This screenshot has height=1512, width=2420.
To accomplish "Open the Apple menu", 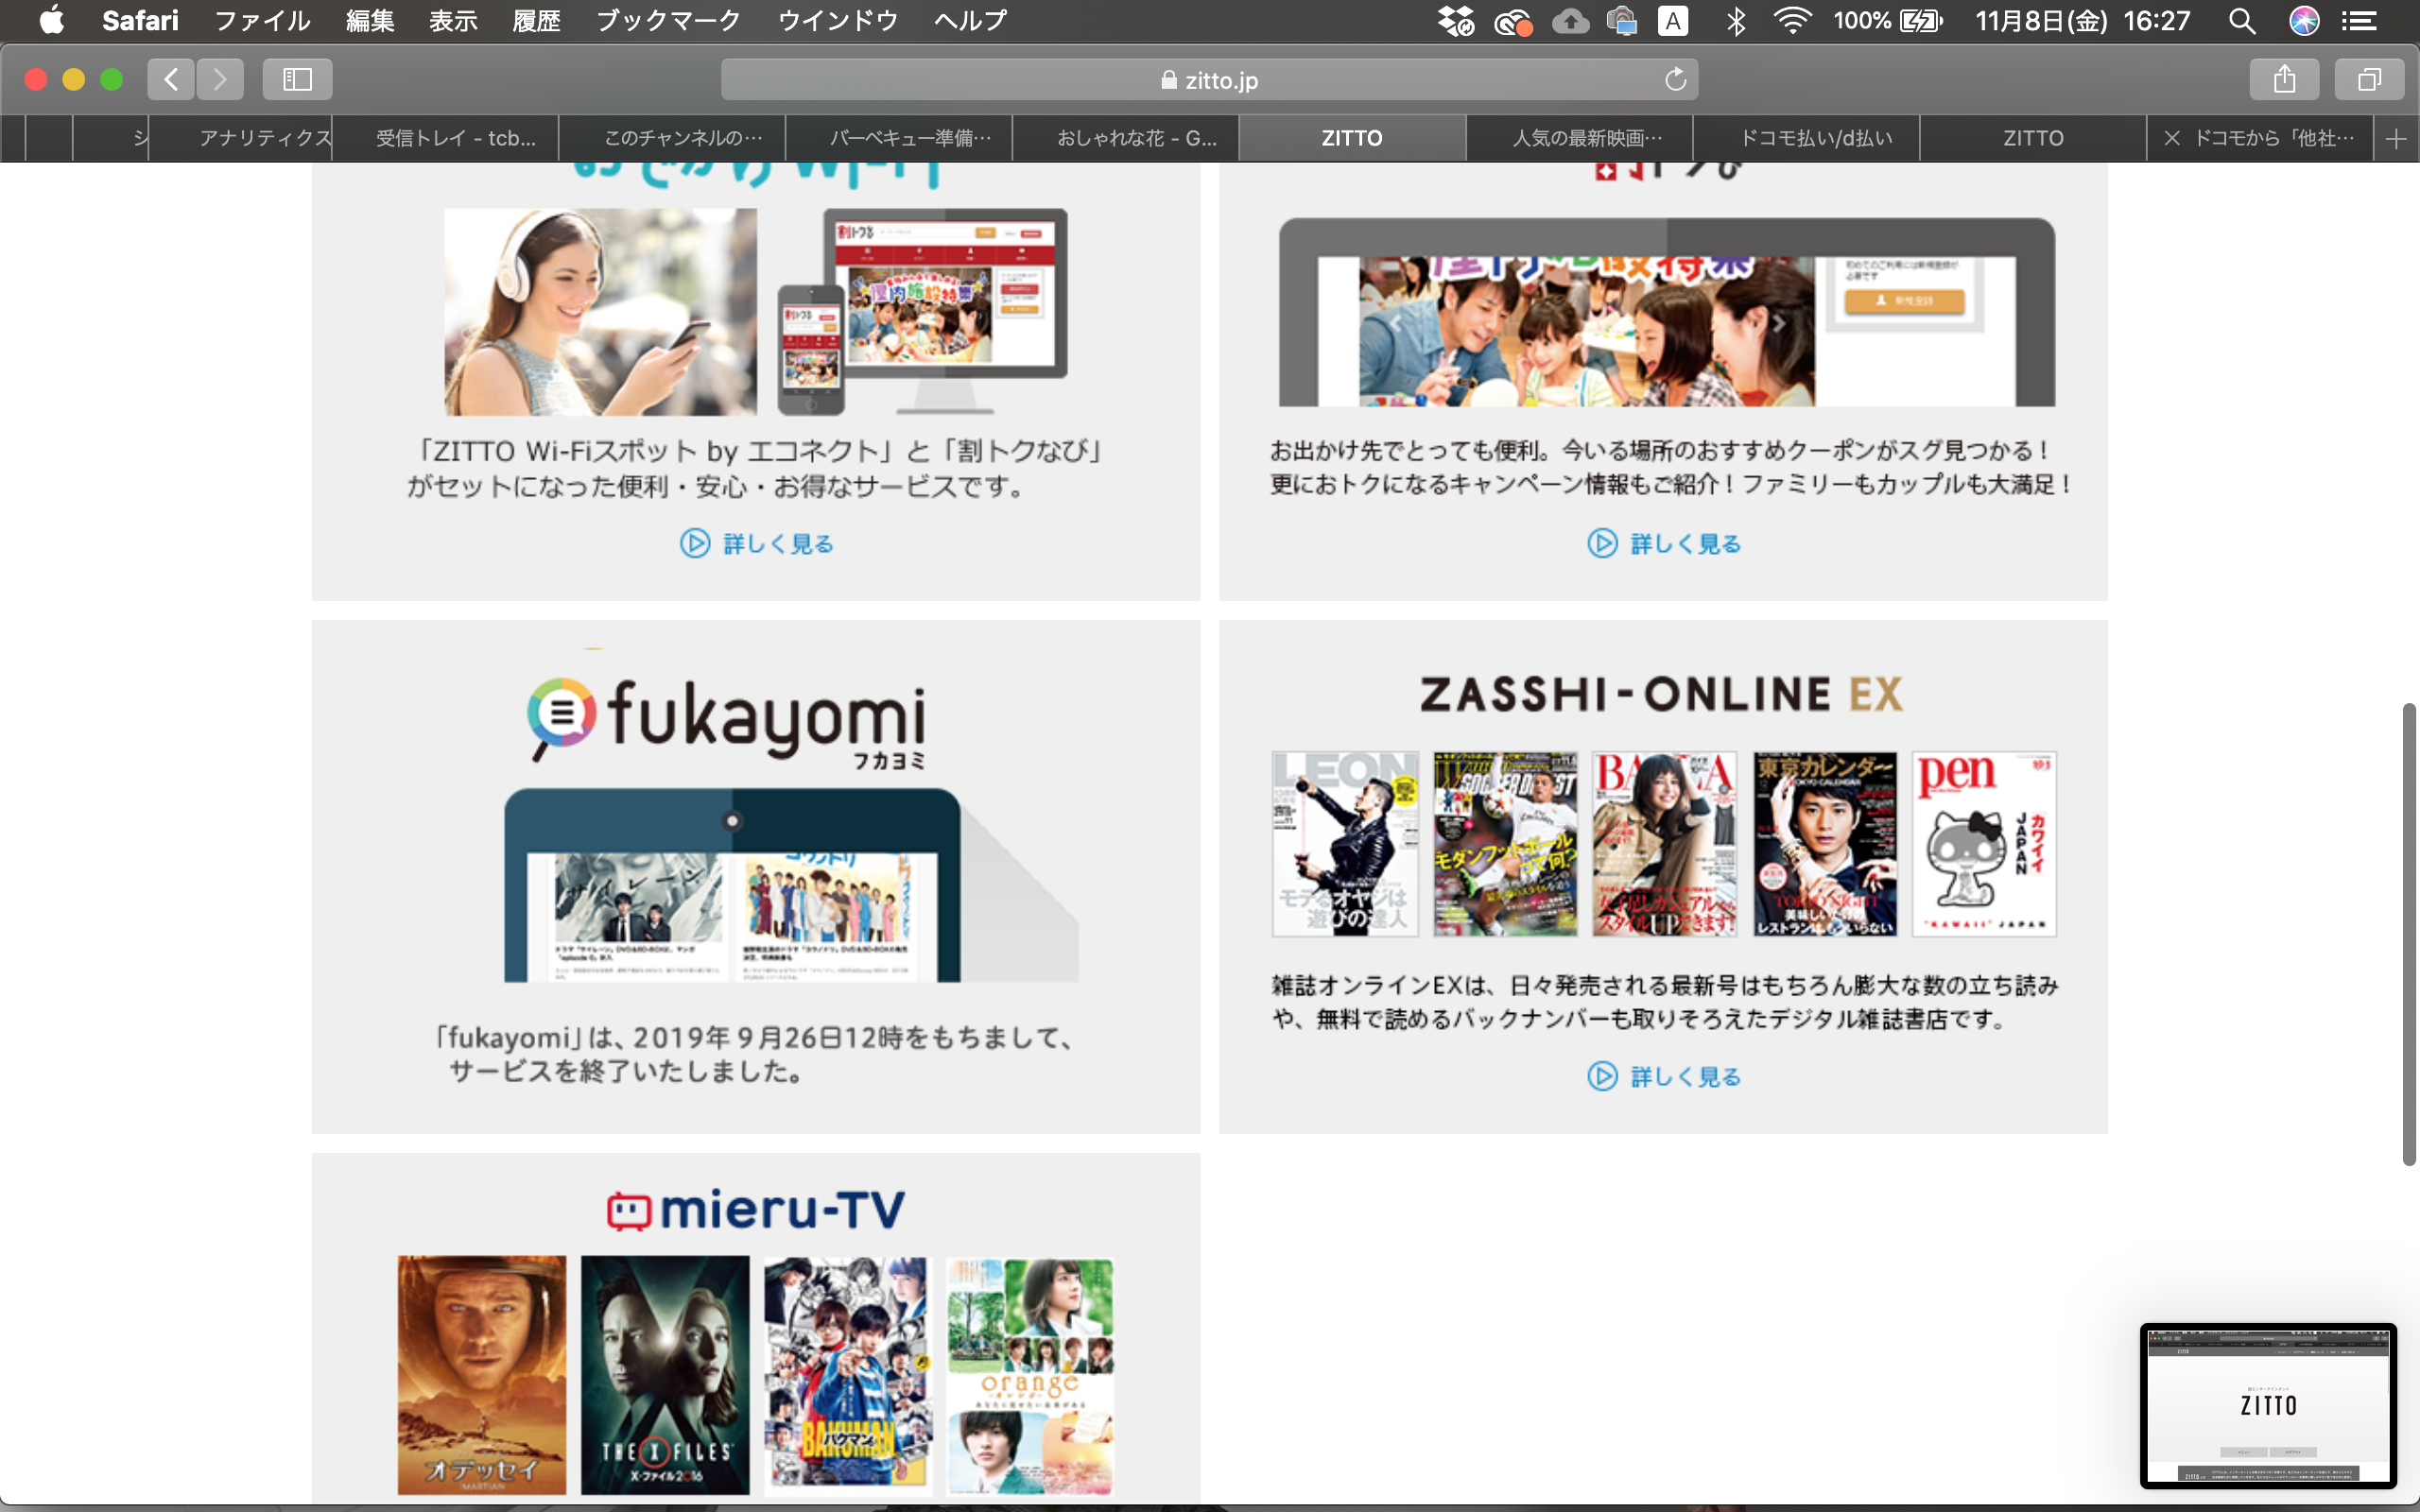I will click(51, 20).
